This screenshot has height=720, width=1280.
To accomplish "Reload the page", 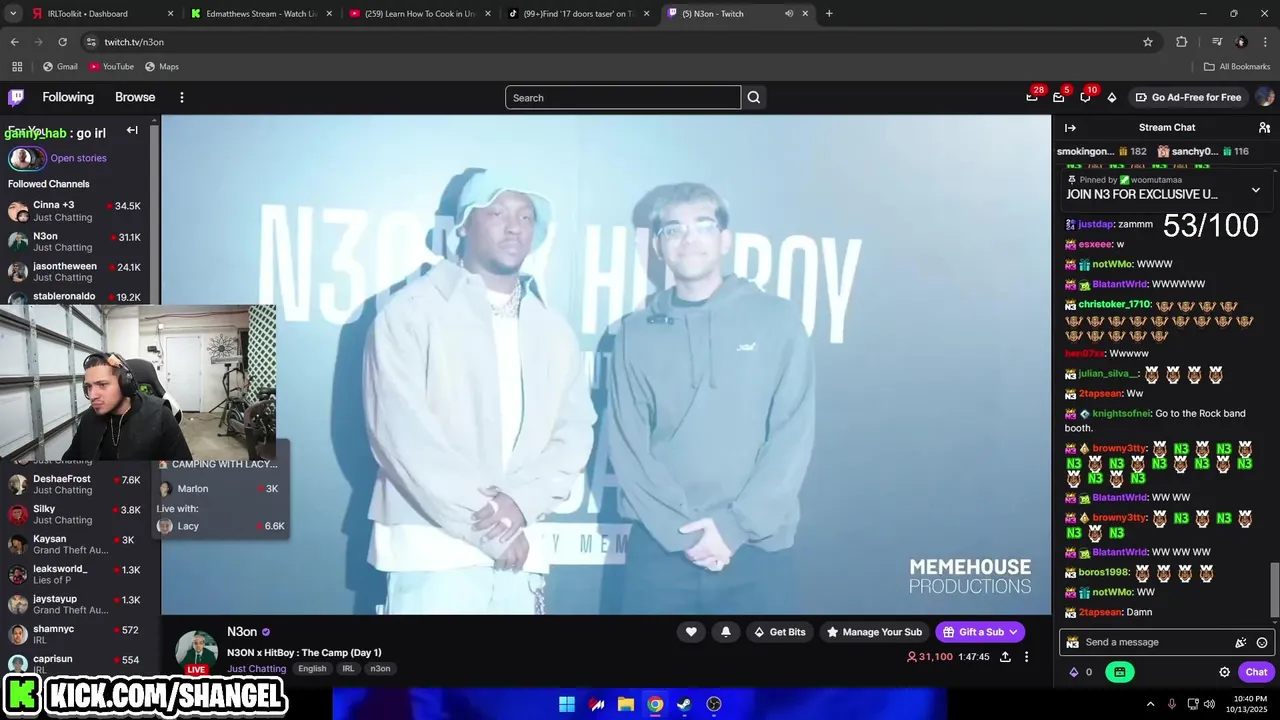I will point(62,42).
